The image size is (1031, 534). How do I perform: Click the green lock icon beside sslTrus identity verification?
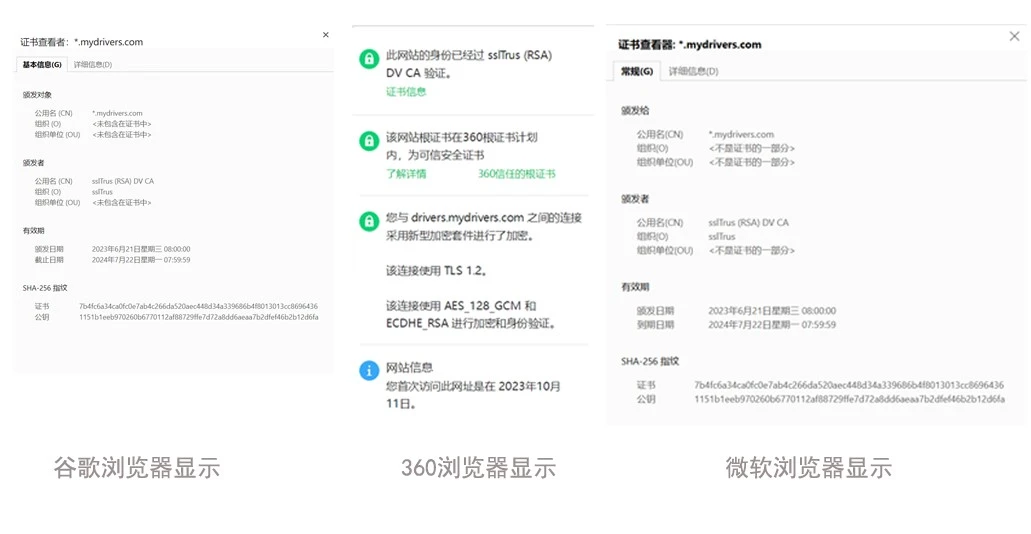click(x=369, y=59)
